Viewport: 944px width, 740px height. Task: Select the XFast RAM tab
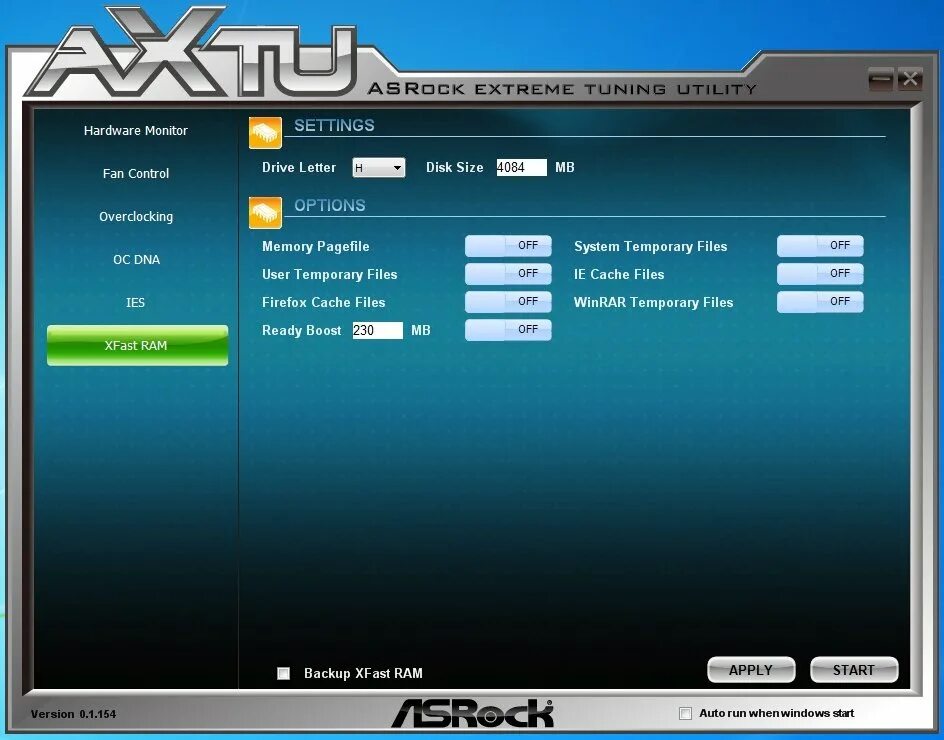[137, 346]
